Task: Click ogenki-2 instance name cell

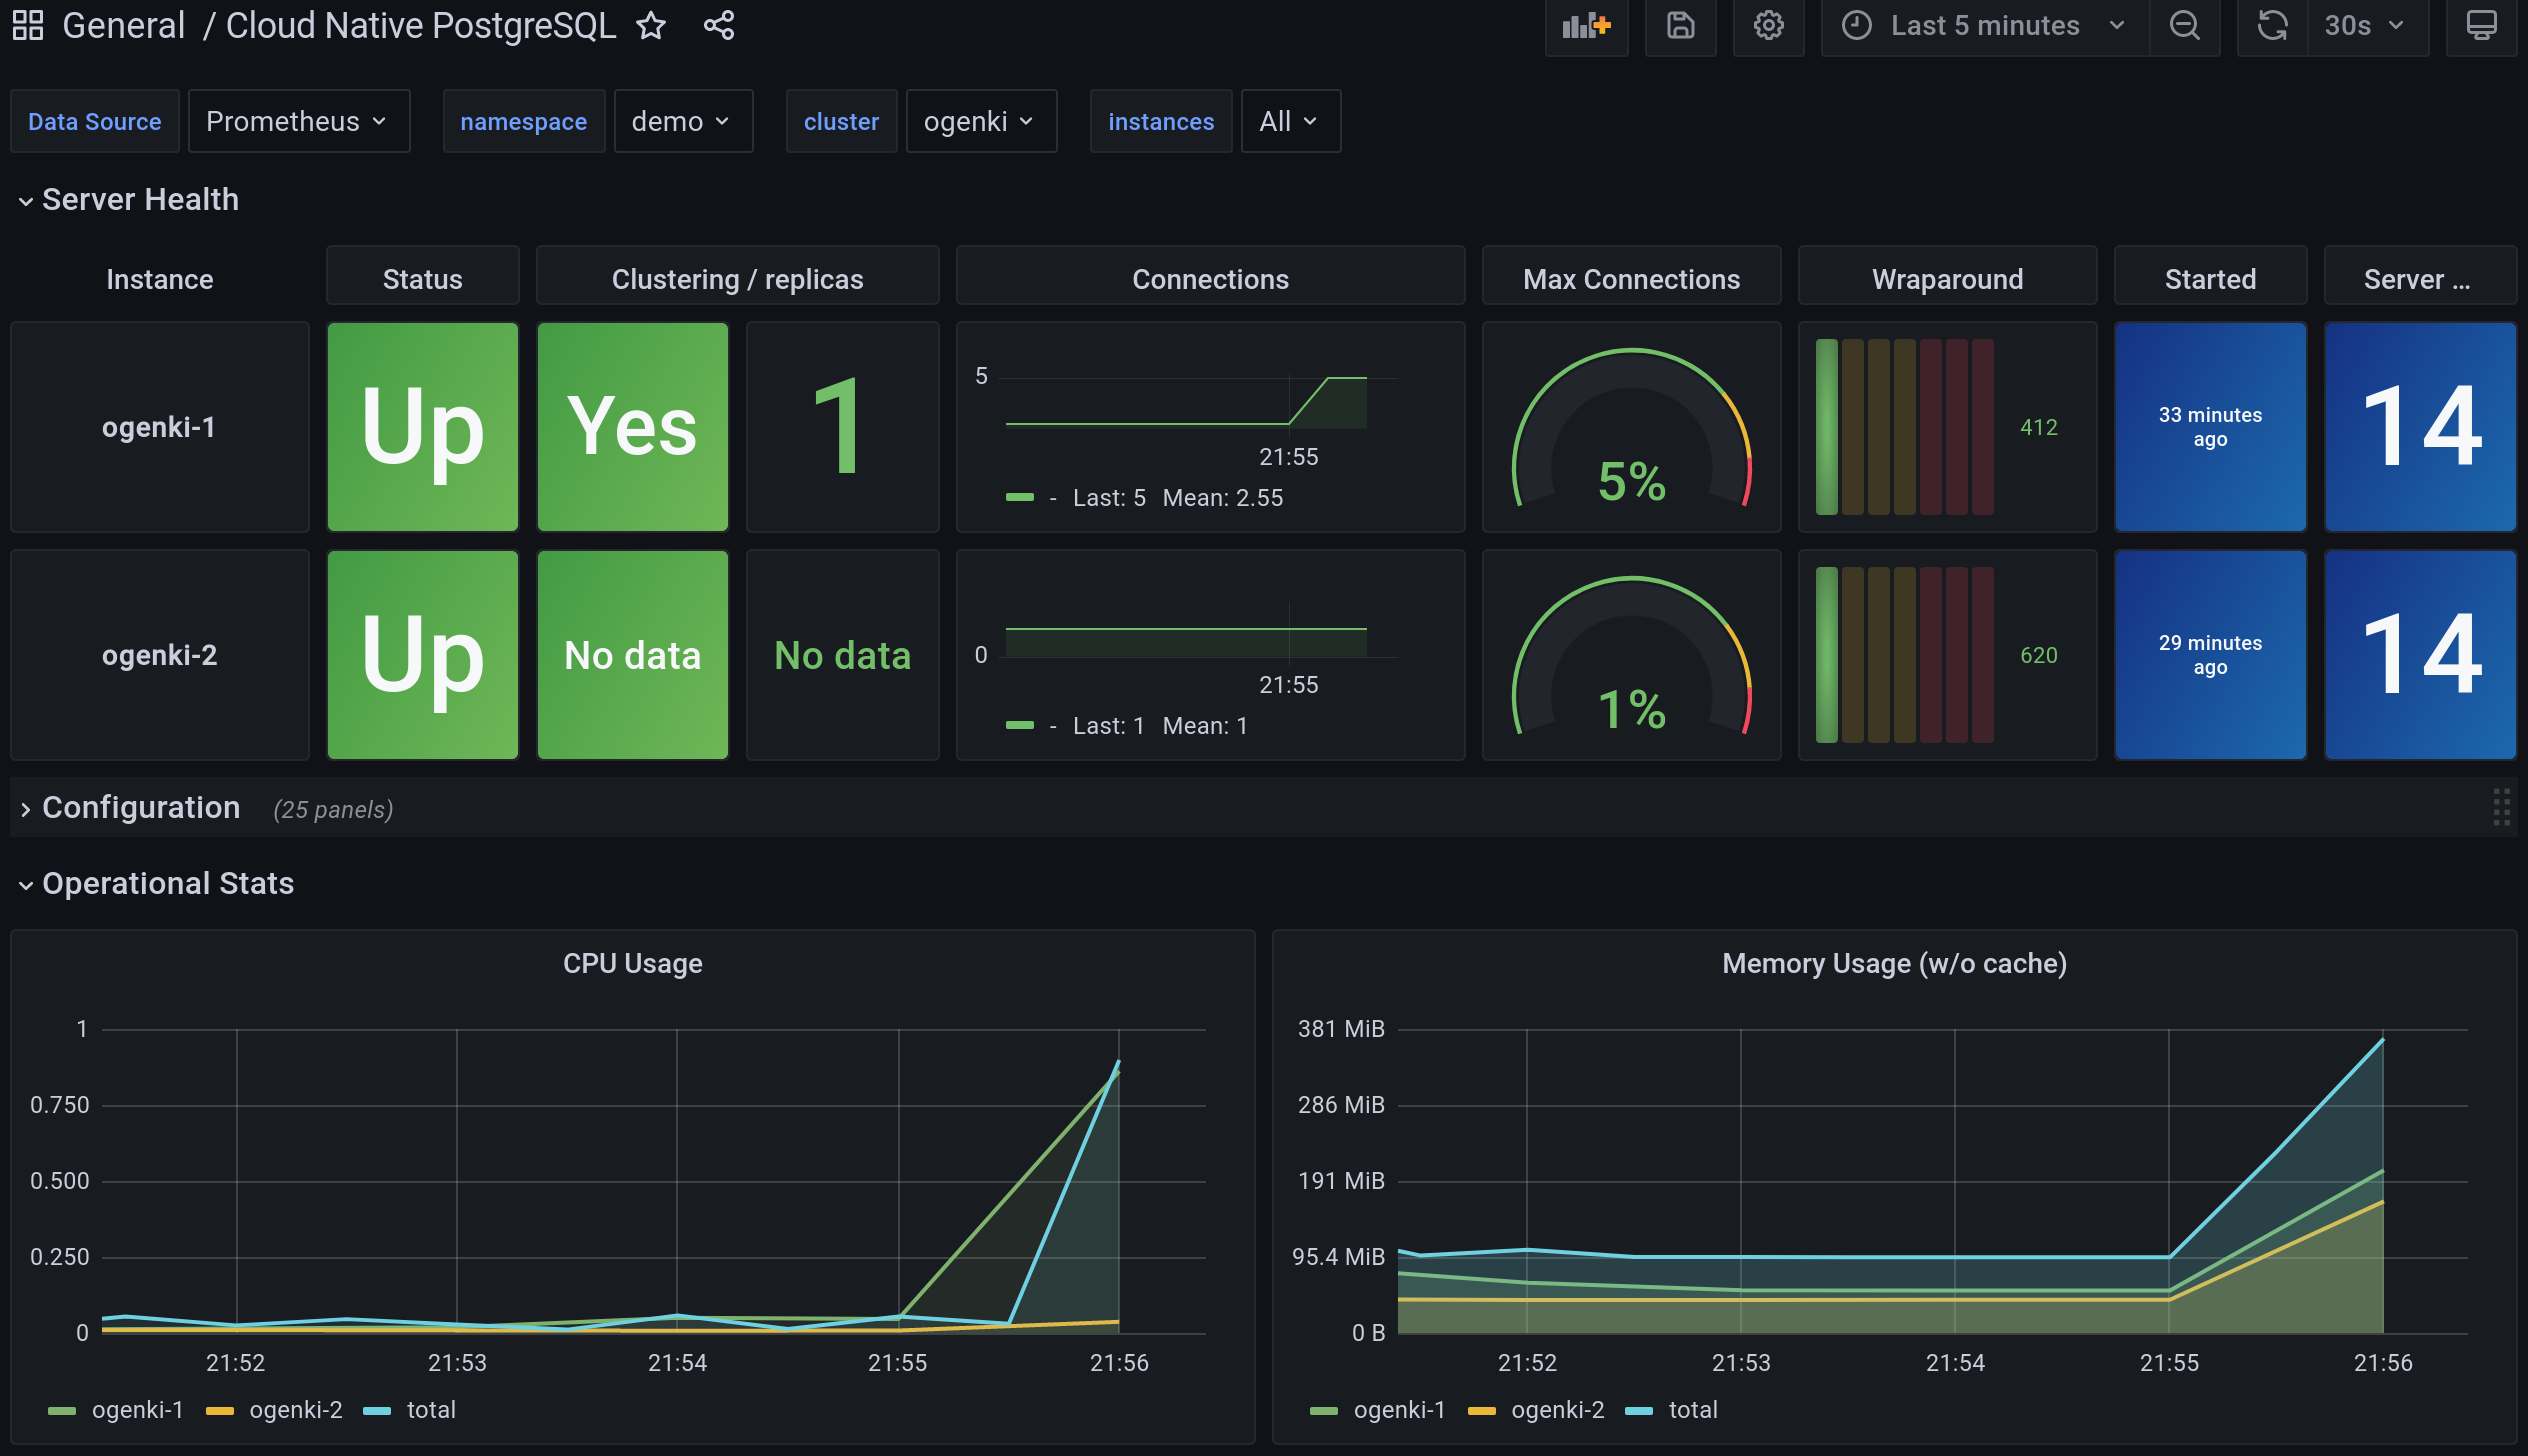Action: click(x=159, y=655)
